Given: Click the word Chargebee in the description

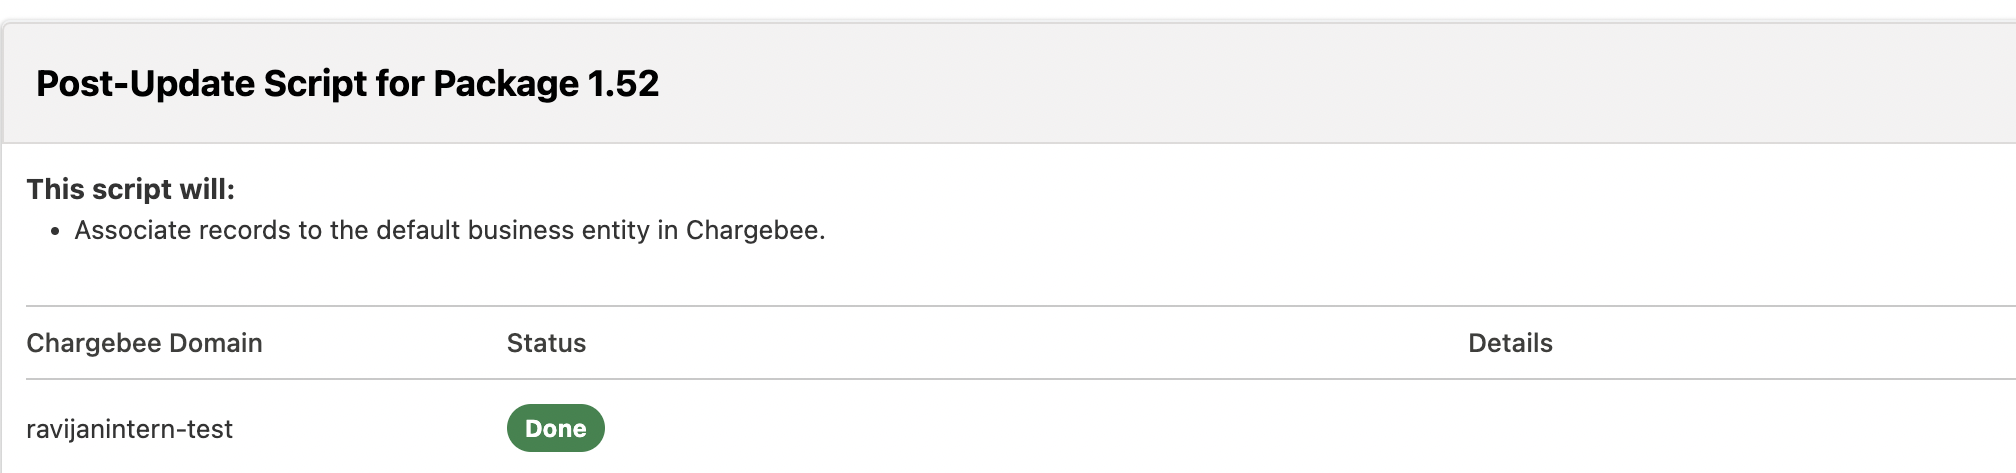Looking at the screenshot, I should [x=753, y=230].
